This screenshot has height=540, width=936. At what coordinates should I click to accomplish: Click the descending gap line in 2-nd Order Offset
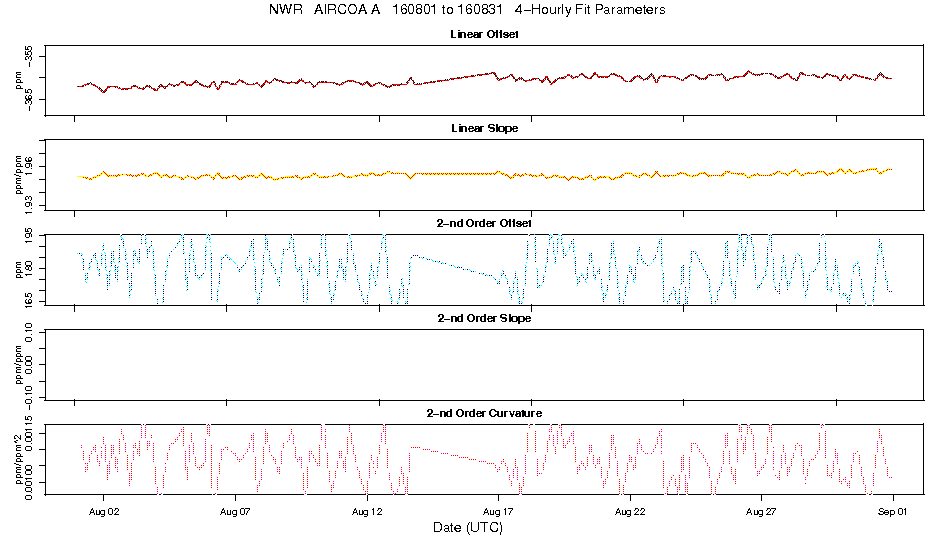click(x=454, y=266)
